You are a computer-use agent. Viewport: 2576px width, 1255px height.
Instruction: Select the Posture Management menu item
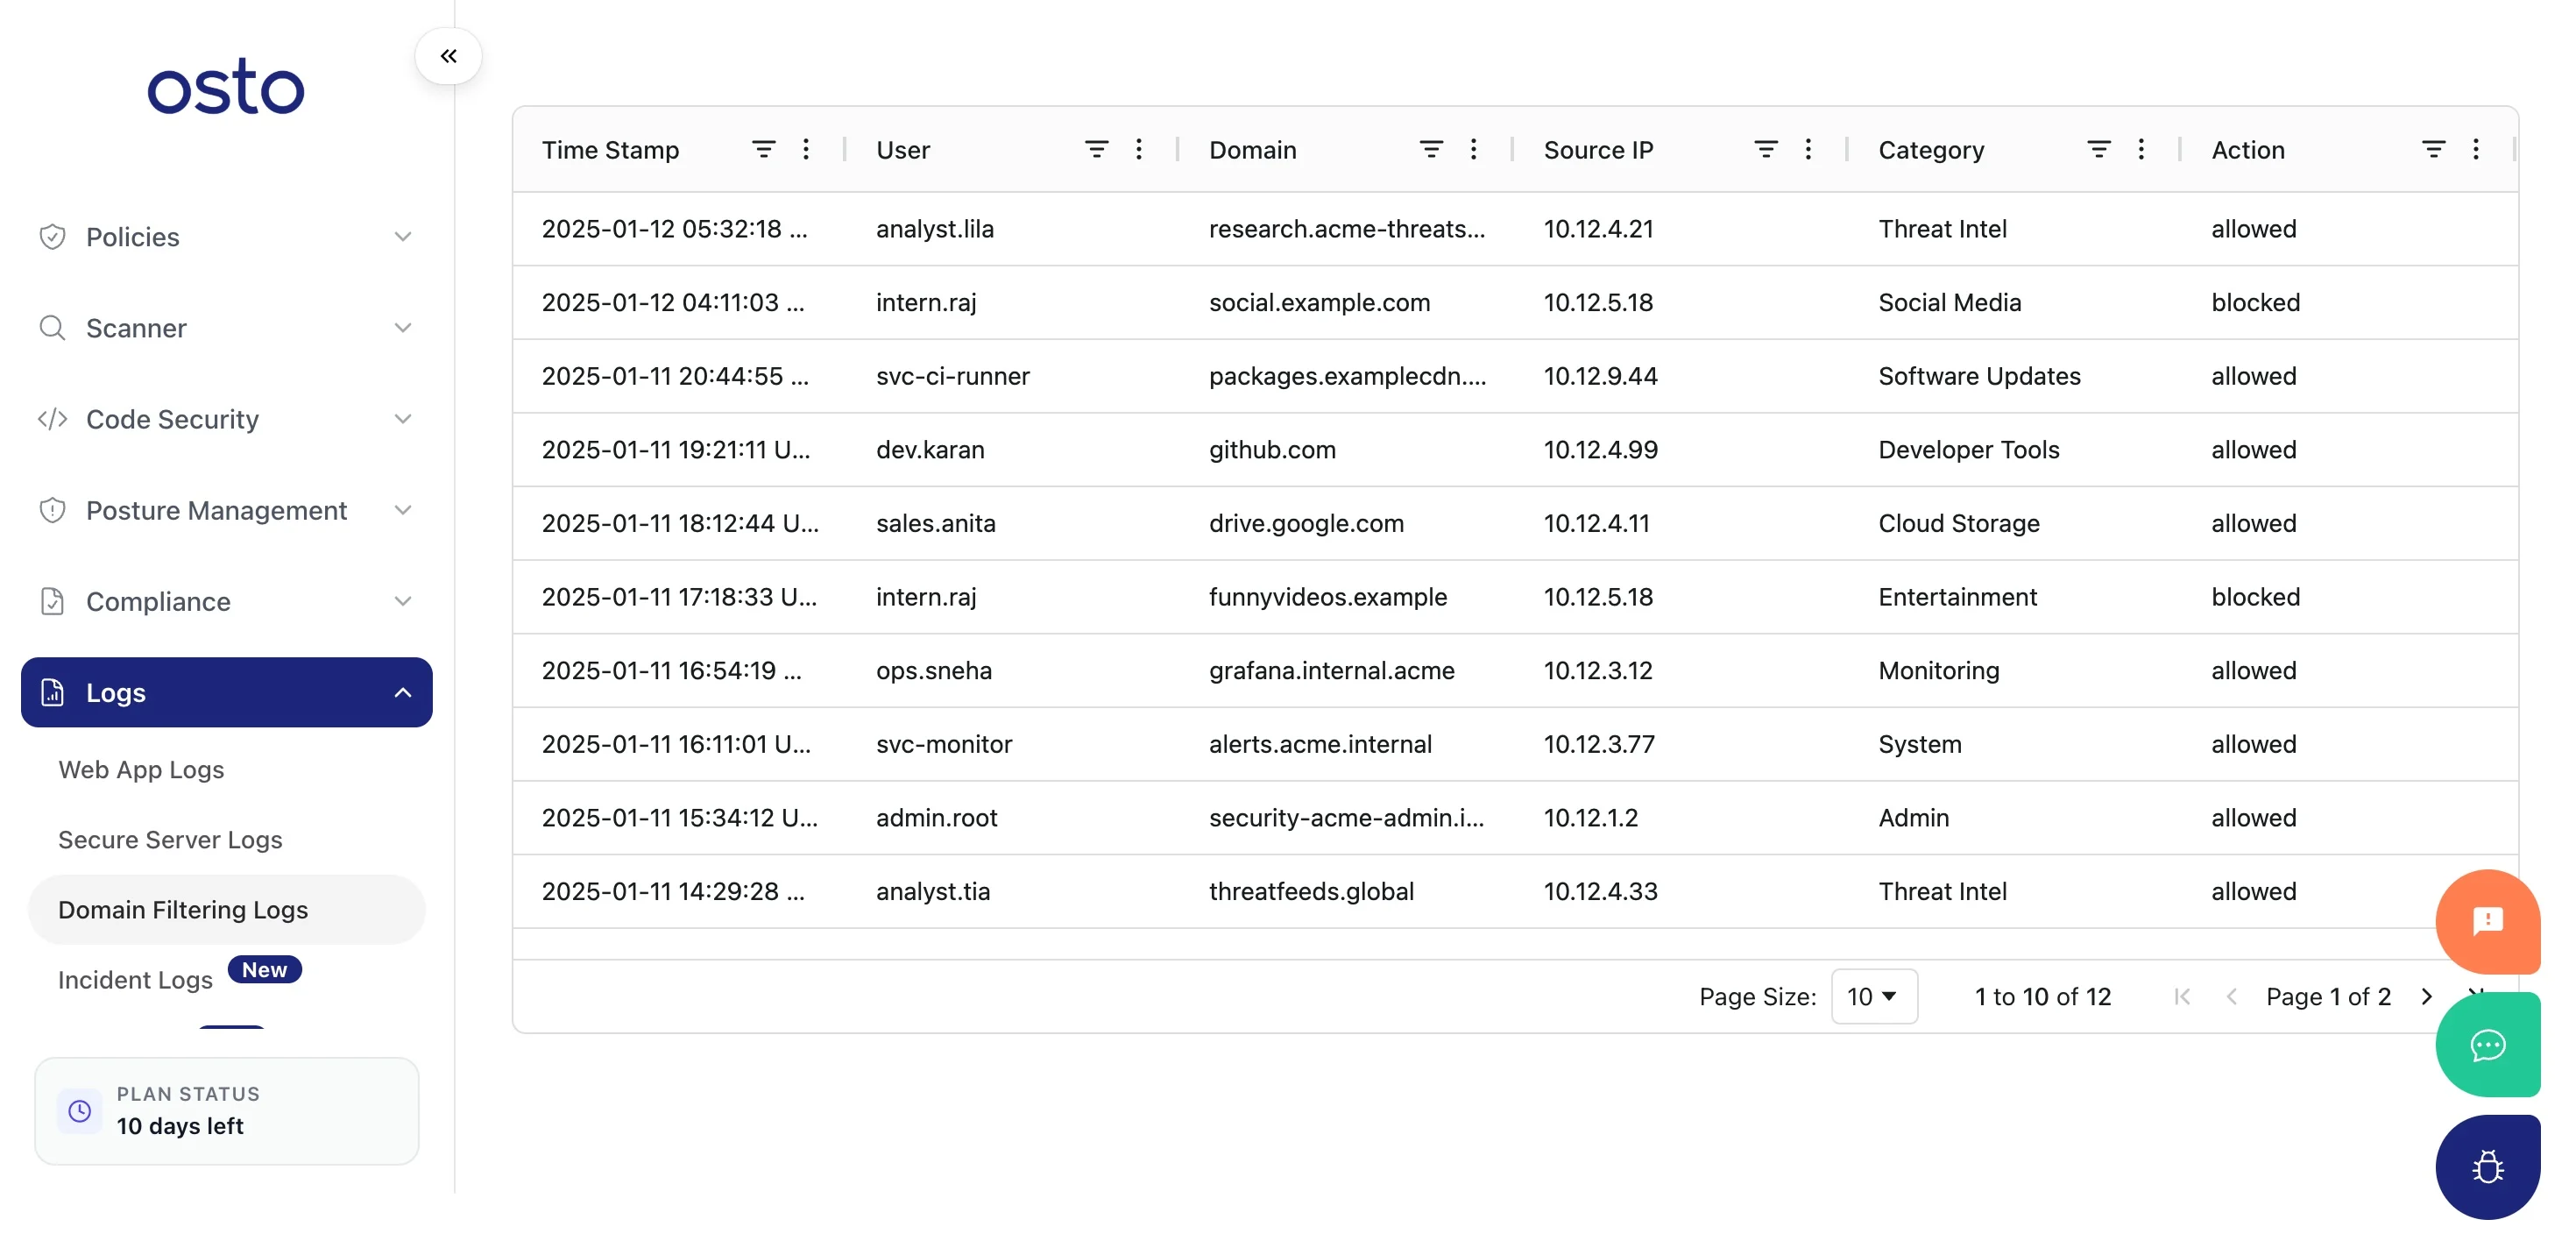227,510
